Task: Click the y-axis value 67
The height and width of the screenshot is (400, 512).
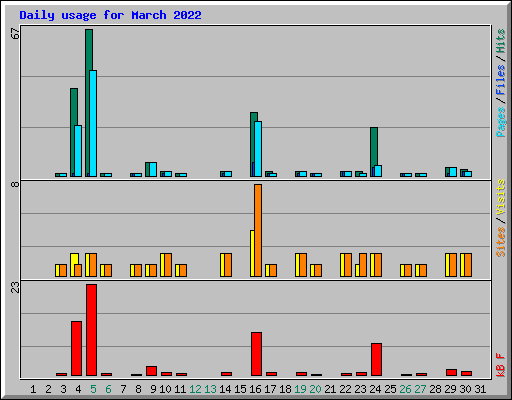Action: pyautogui.click(x=15, y=33)
